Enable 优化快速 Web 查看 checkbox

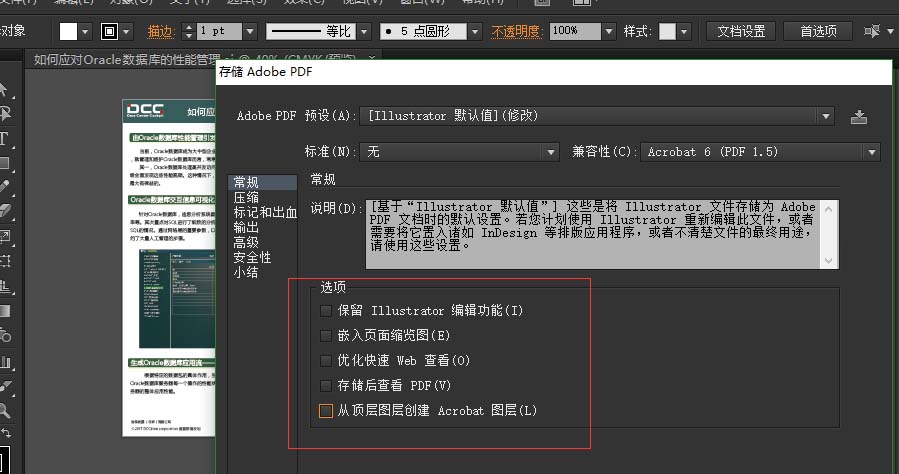(x=326, y=361)
